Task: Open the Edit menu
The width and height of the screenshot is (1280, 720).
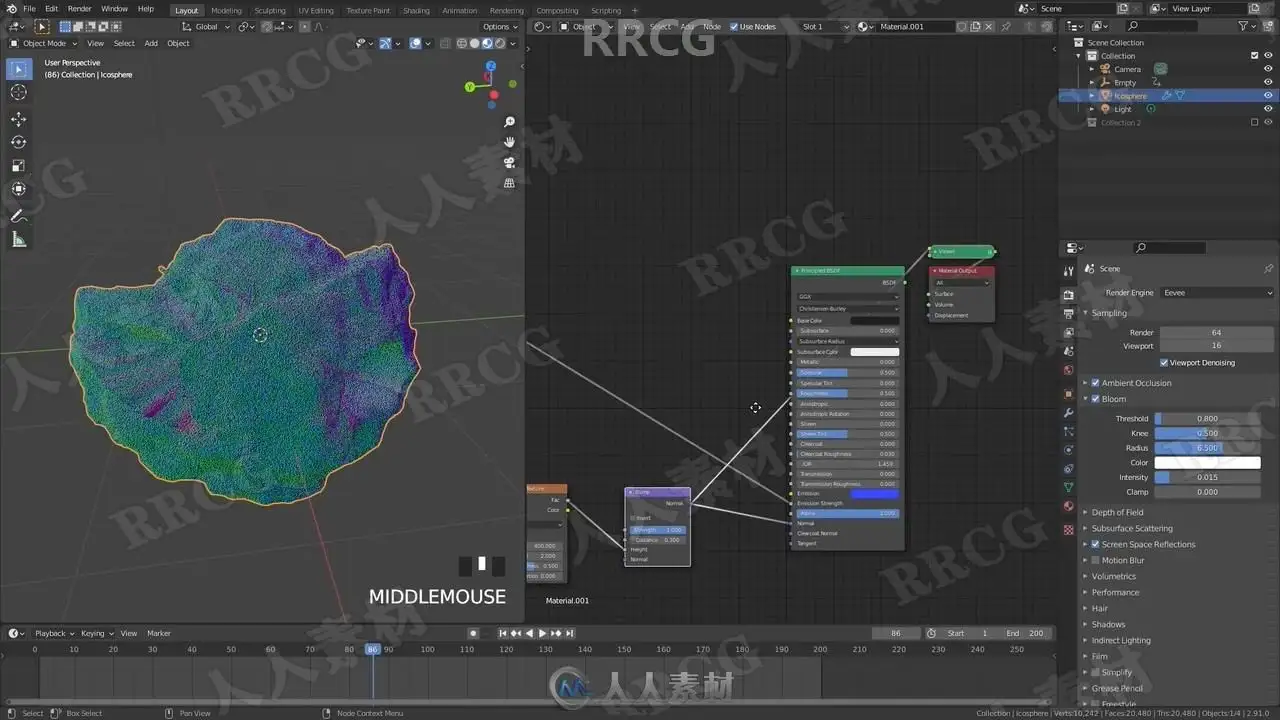Action: 51,9
